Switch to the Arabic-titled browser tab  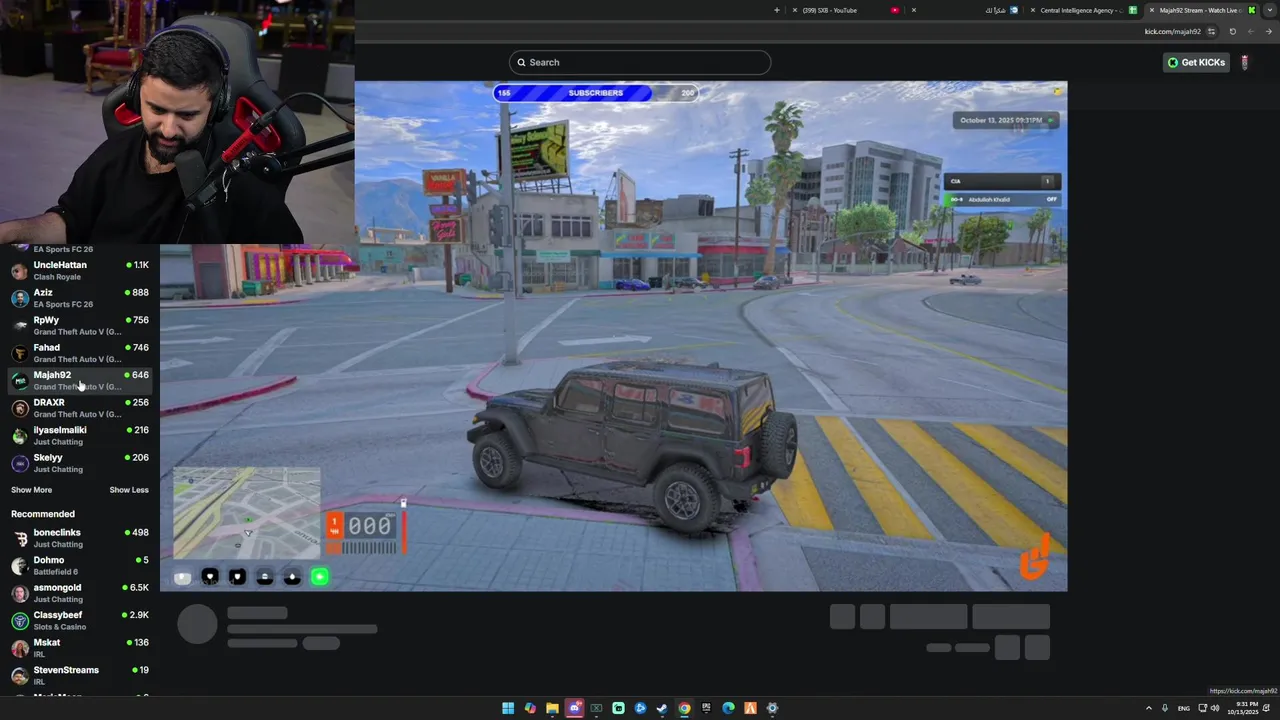965,10
